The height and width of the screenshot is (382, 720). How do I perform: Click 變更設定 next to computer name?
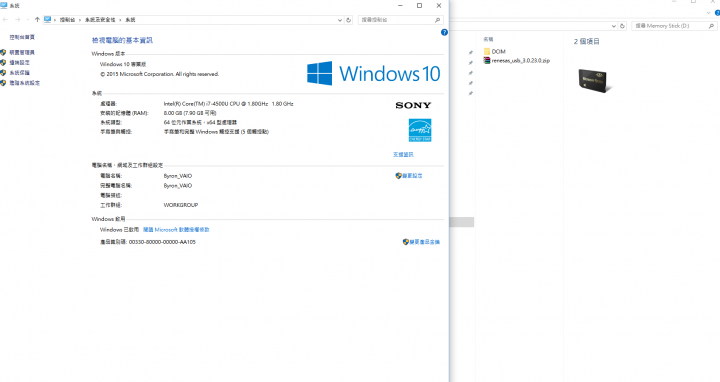[412, 175]
